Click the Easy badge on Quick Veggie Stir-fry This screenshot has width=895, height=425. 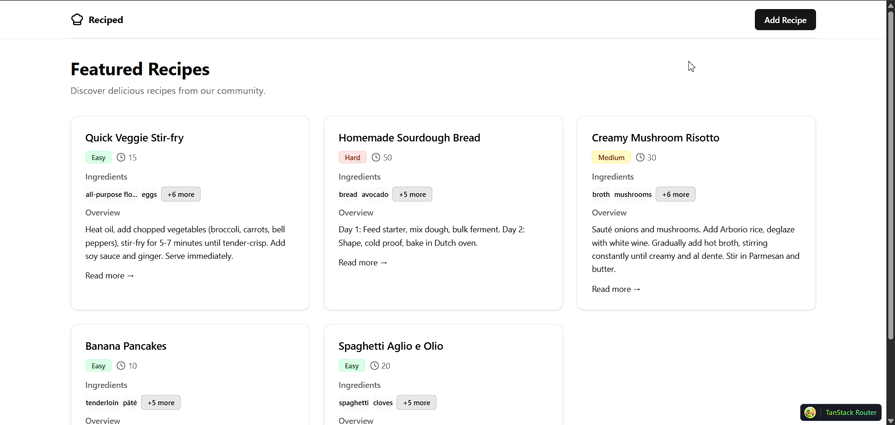tap(98, 157)
